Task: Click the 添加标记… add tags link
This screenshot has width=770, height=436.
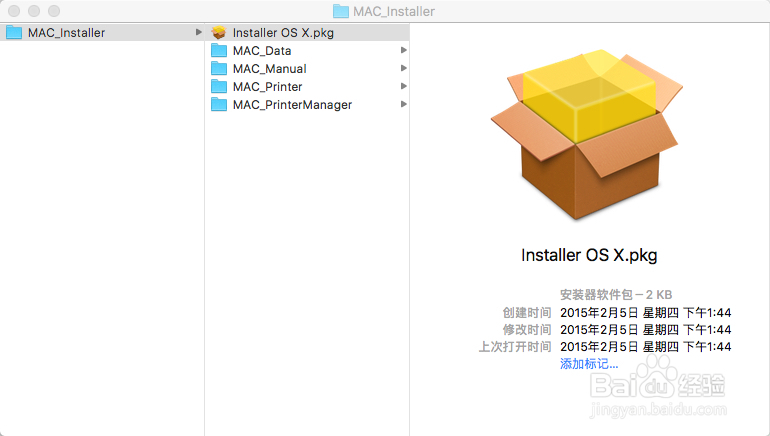Action: pos(589,364)
